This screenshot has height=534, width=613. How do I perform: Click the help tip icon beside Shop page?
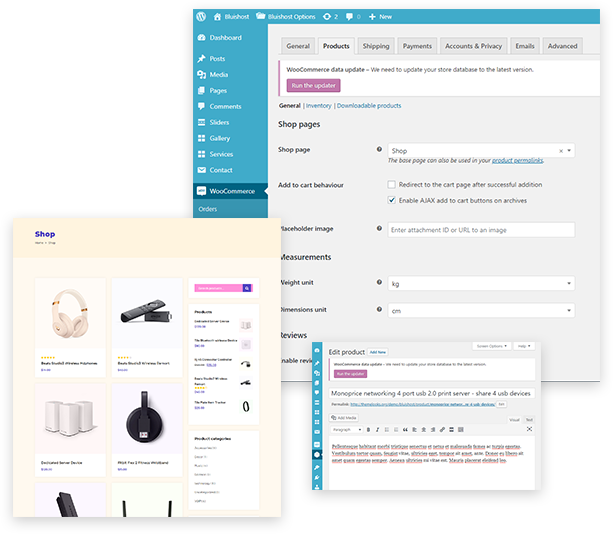(379, 149)
